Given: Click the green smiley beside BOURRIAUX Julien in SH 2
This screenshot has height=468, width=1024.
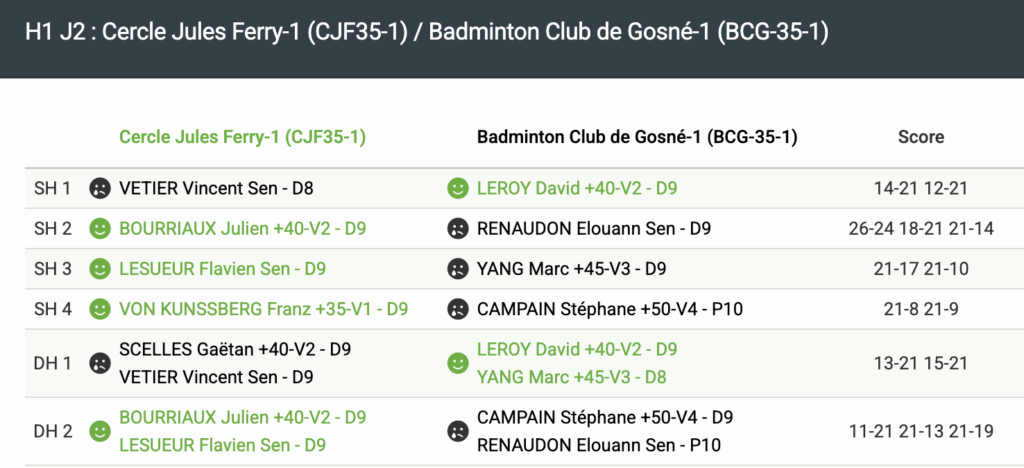Looking at the screenshot, I should 99,229.
